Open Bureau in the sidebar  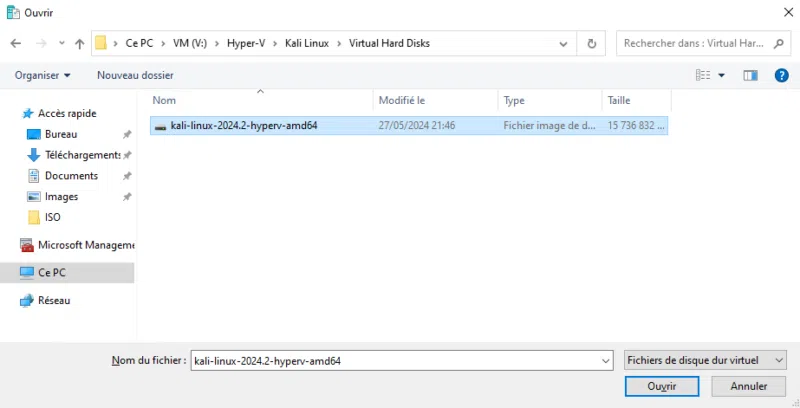click(61, 134)
